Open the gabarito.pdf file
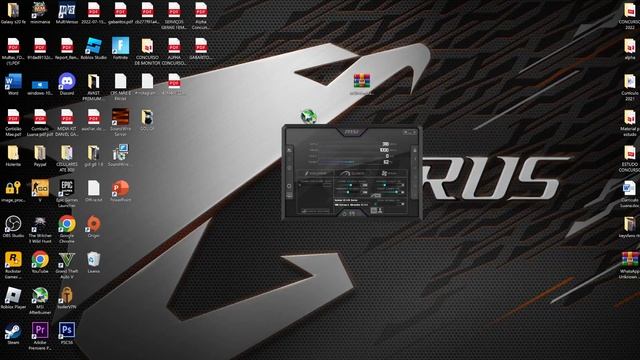The width and height of the screenshot is (640, 360). point(120,13)
